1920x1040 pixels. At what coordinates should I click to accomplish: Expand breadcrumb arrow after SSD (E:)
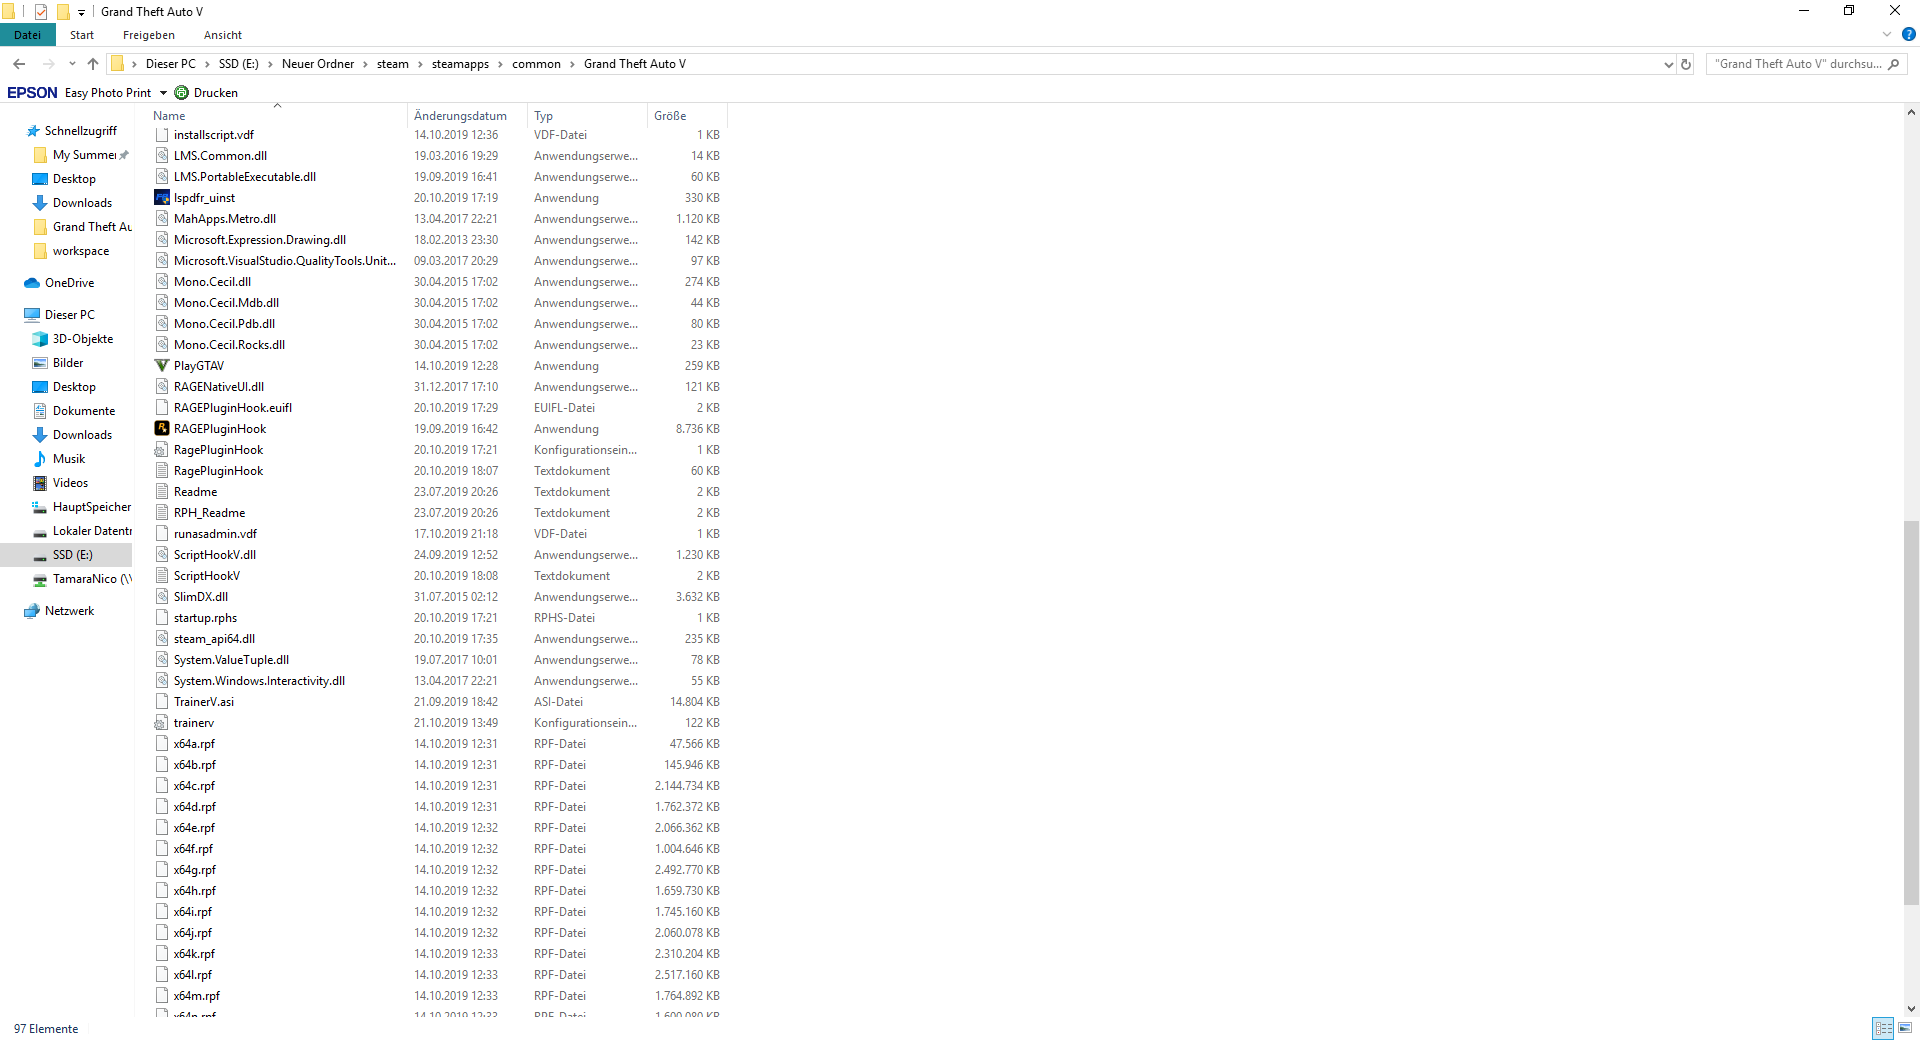(x=270, y=64)
